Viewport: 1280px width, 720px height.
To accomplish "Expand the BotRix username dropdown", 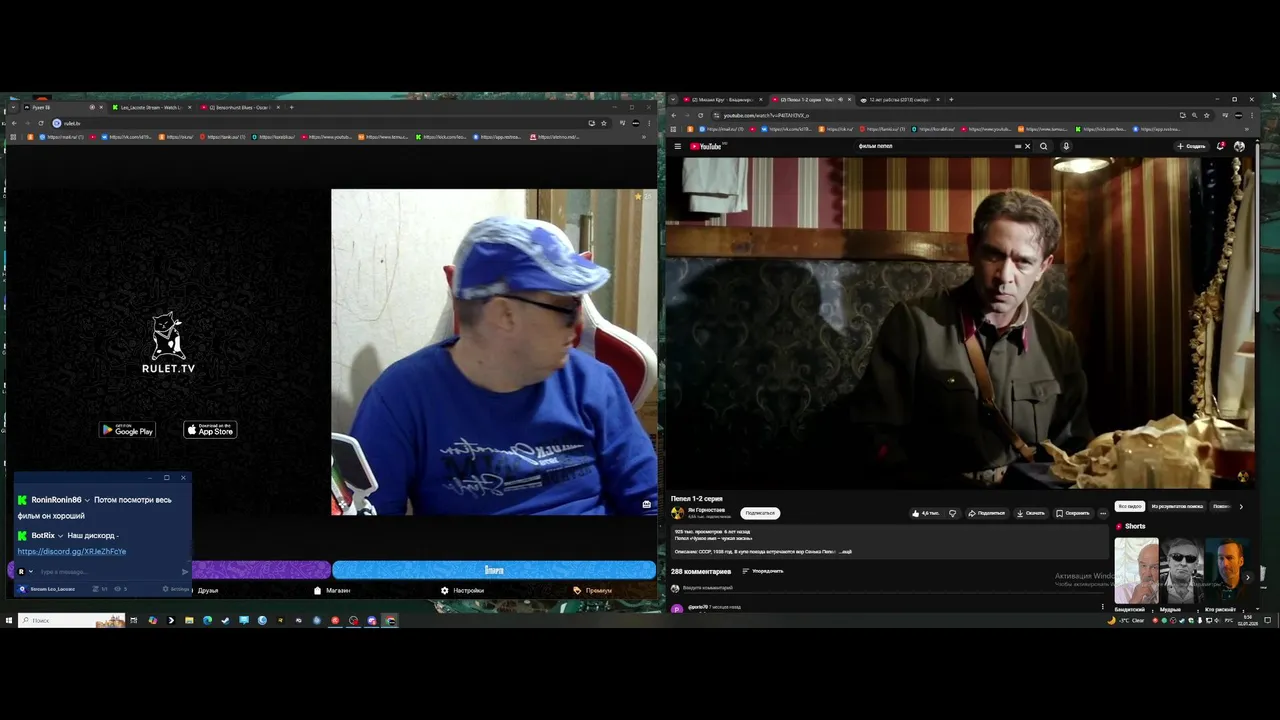I will (60, 536).
